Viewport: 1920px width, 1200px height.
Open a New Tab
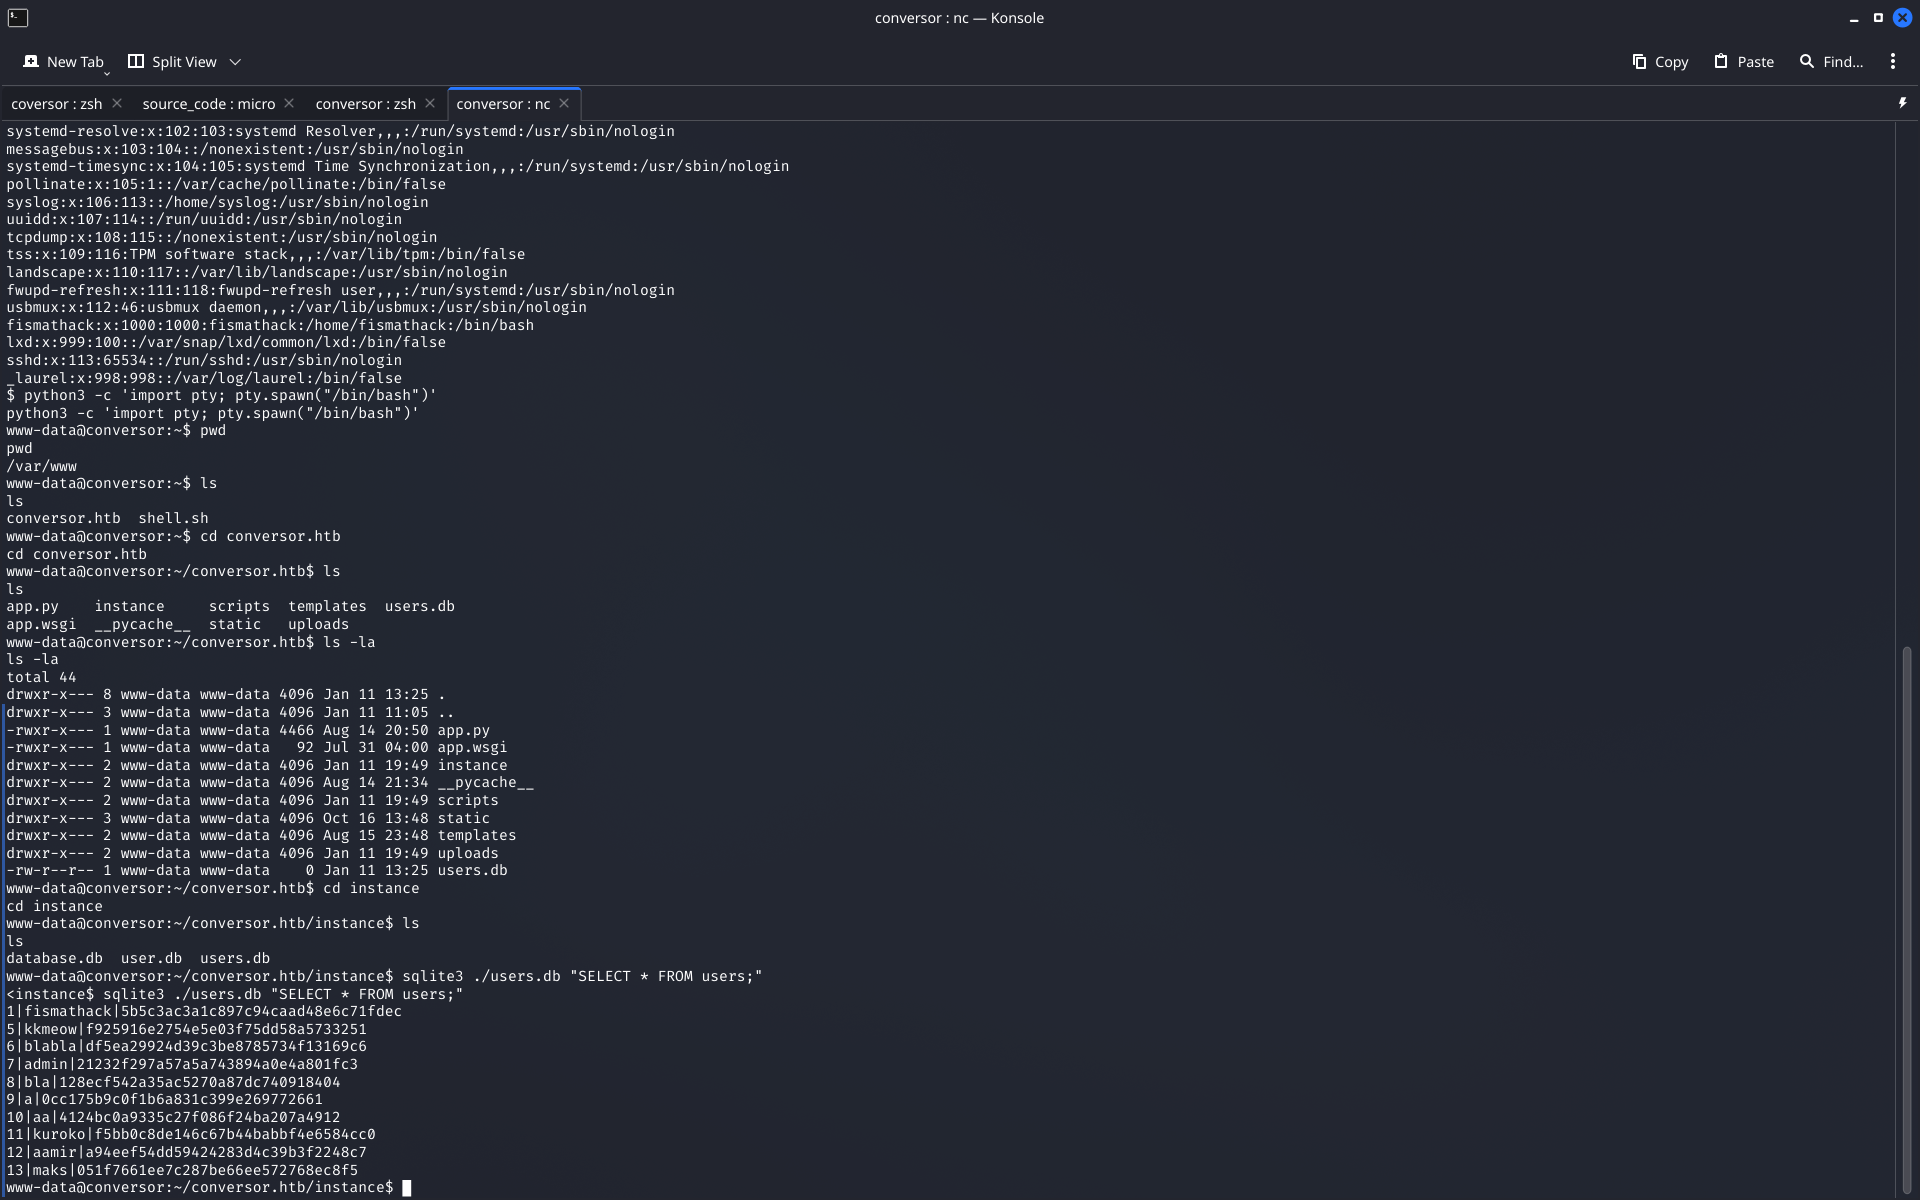[x=62, y=62]
